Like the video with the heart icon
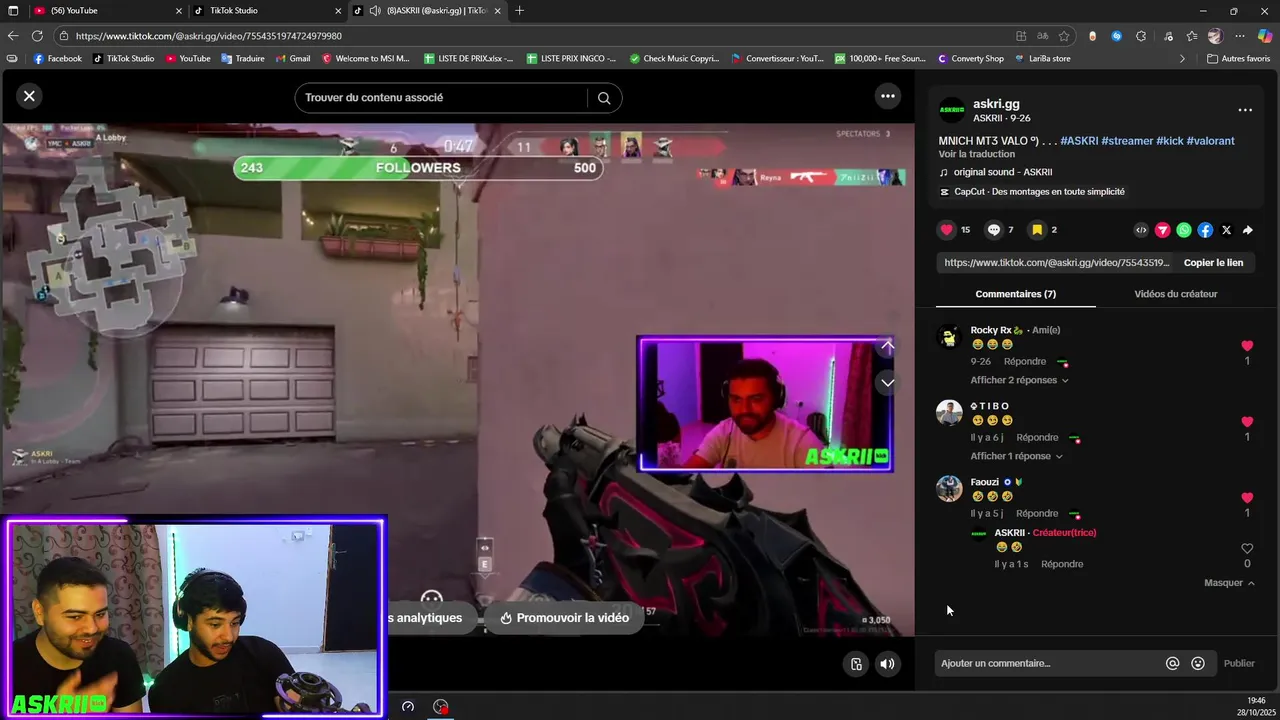 click(947, 230)
